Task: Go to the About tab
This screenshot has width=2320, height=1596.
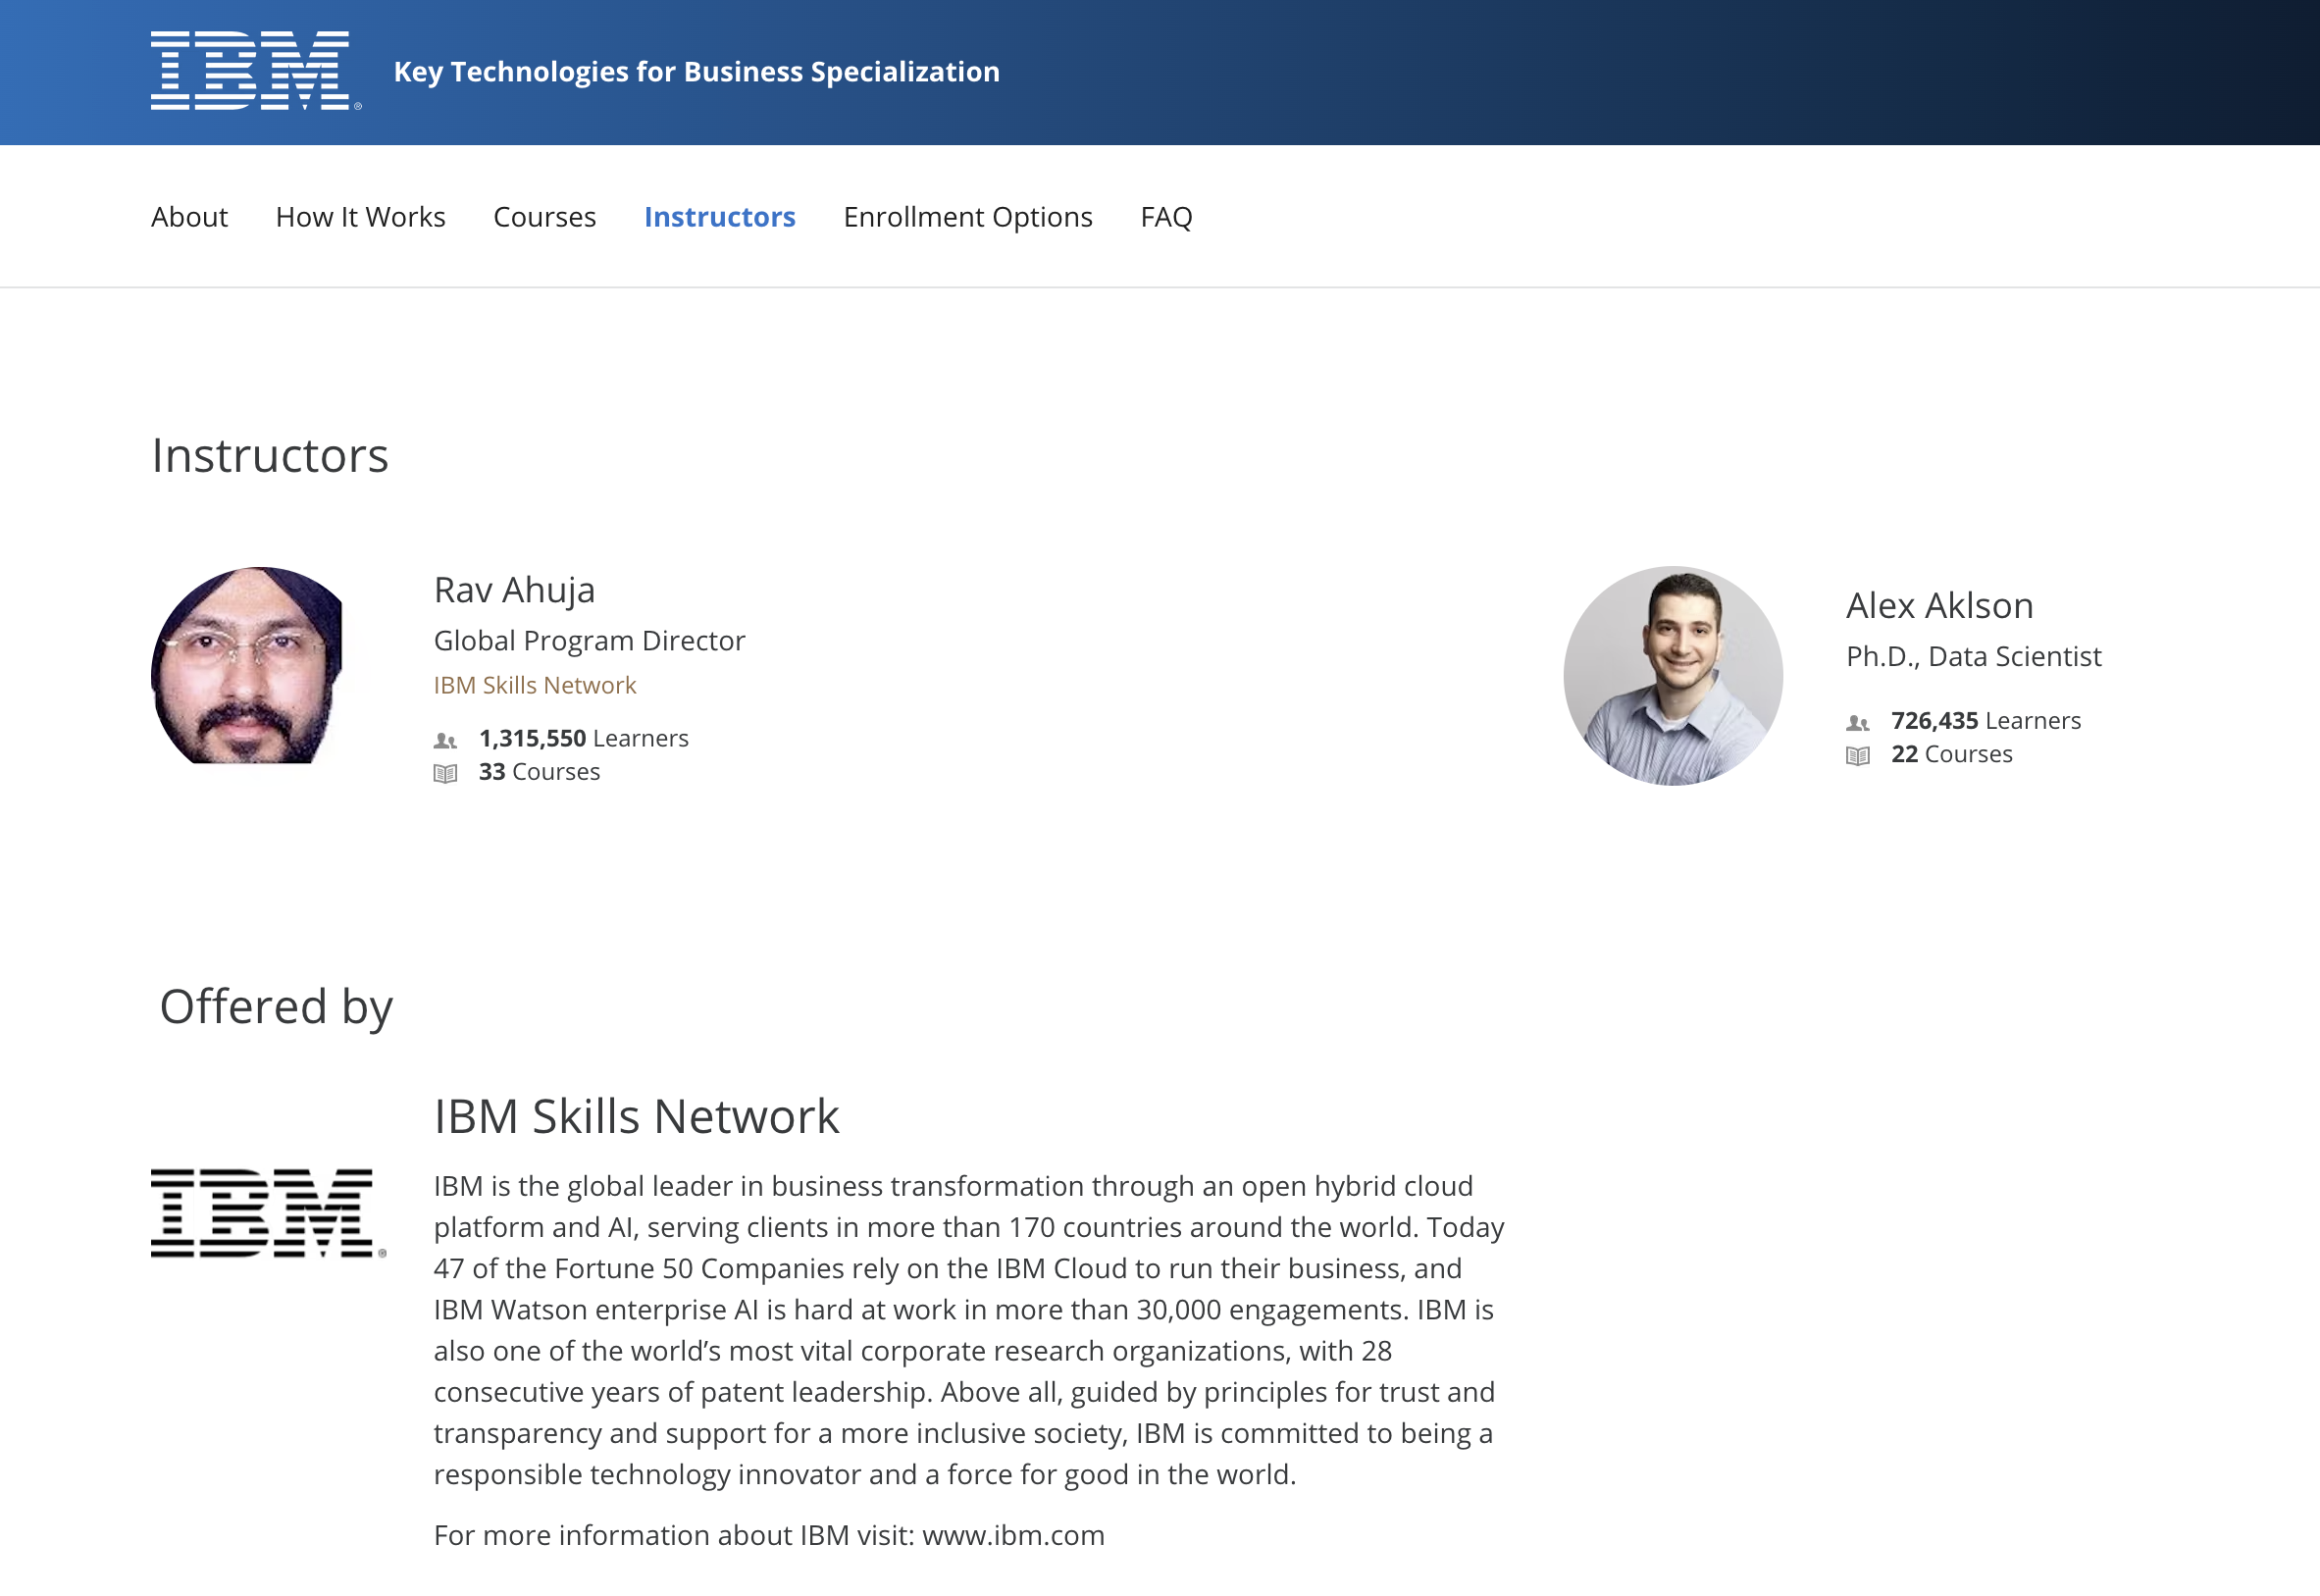Action: pyautogui.click(x=189, y=217)
